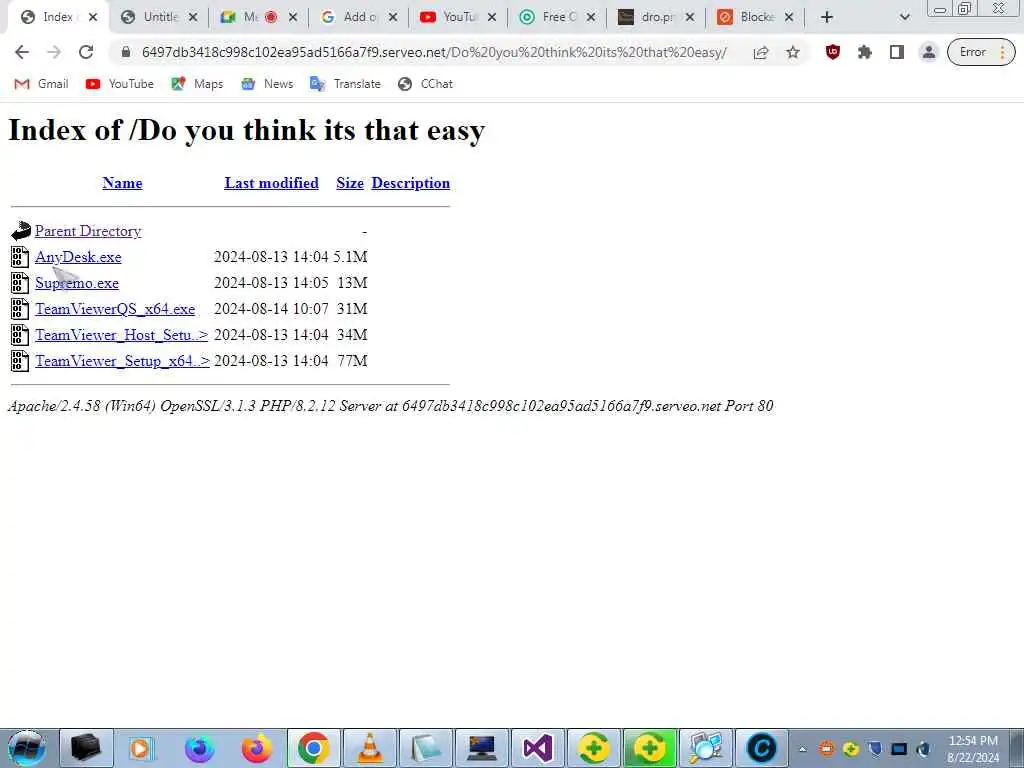
Task: Open a new tab with the plus button
Action: pyautogui.click(x=827, y=18)
